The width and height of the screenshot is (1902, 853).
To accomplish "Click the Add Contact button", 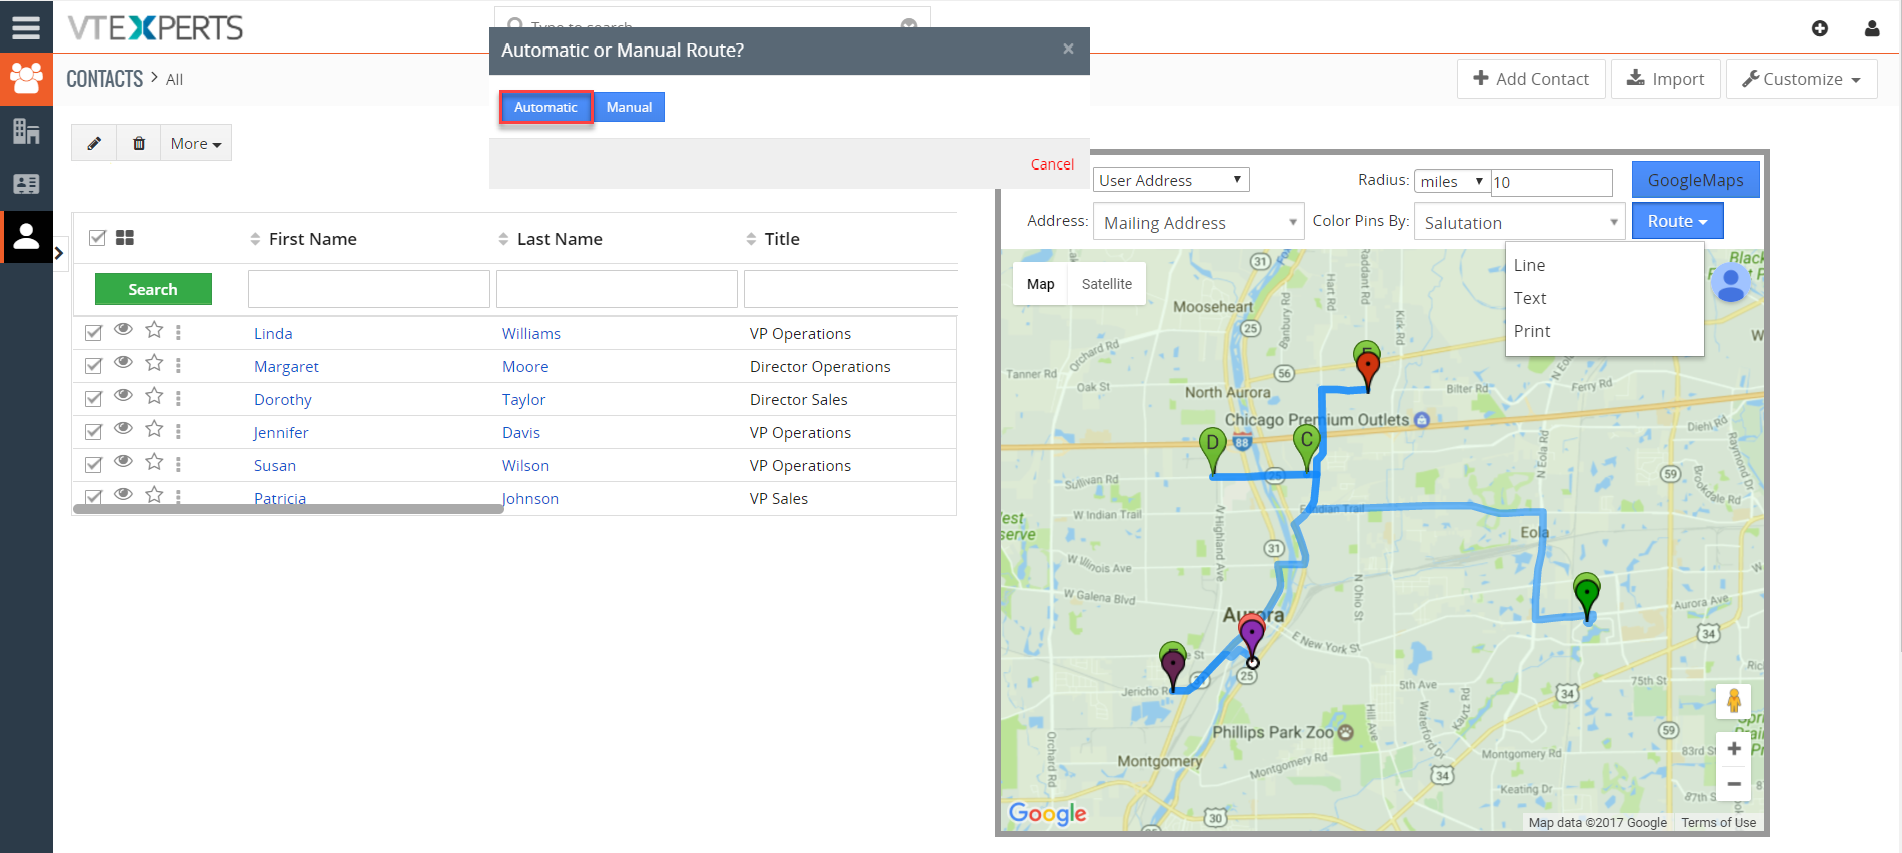I will (1531, 79).
